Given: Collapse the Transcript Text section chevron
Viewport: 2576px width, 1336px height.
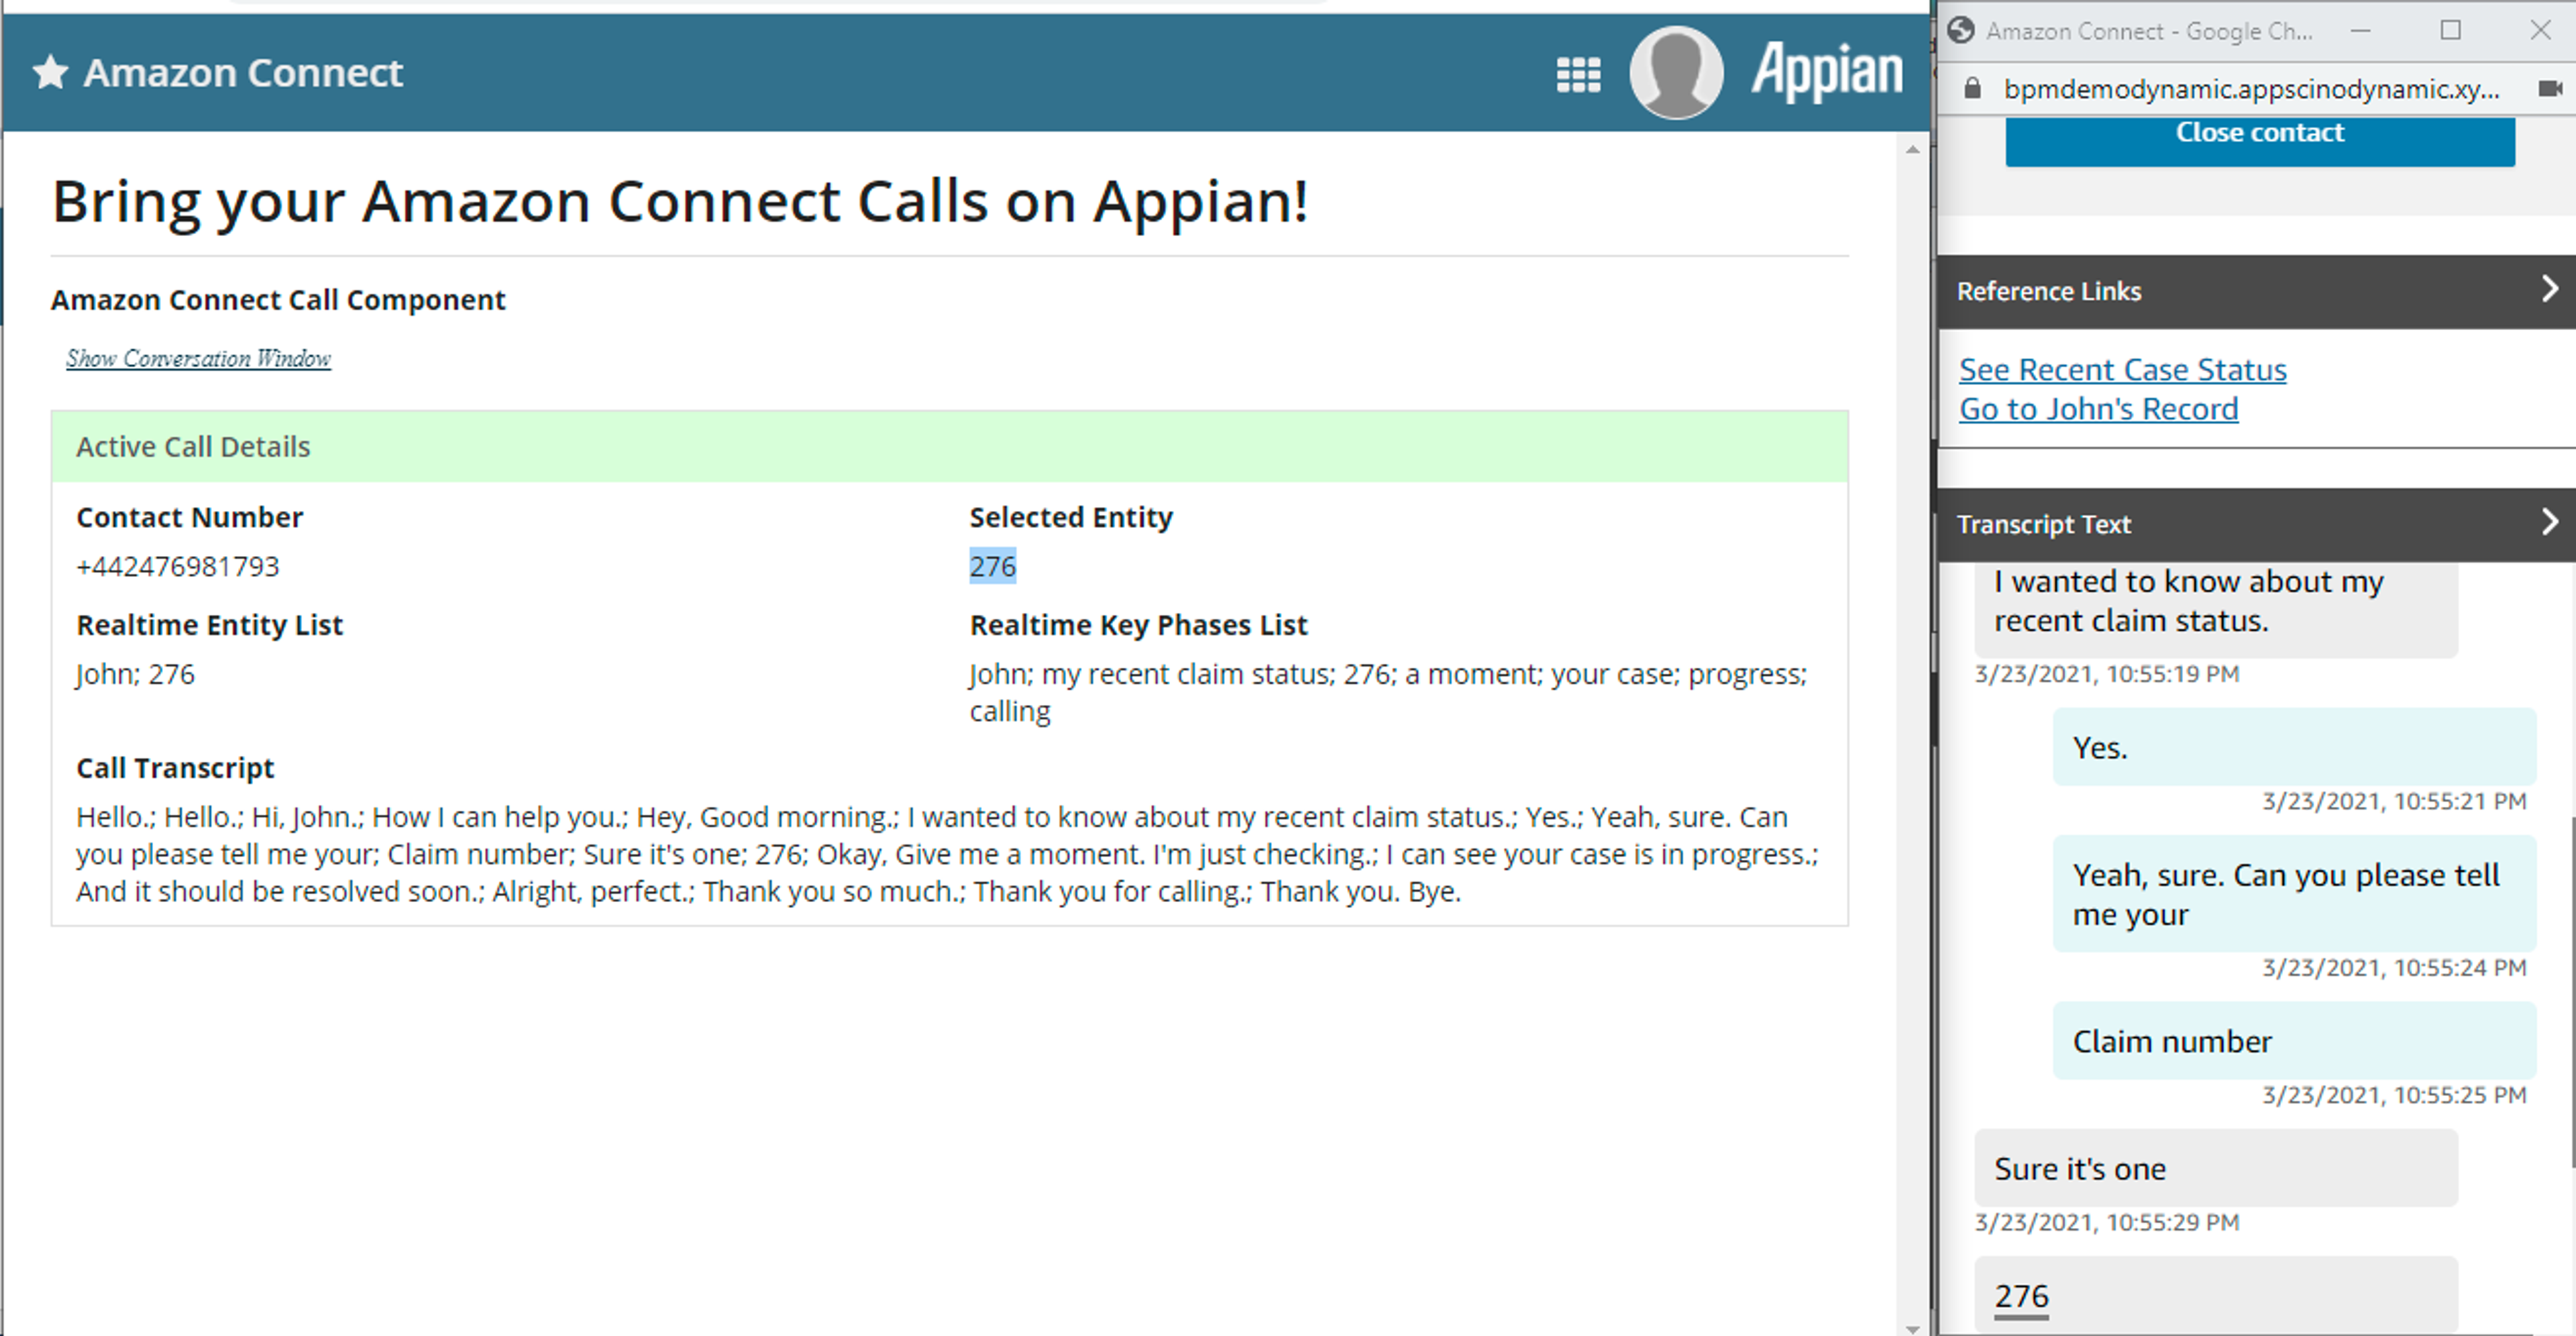Looking at the screenshot, I should 2549,522.
